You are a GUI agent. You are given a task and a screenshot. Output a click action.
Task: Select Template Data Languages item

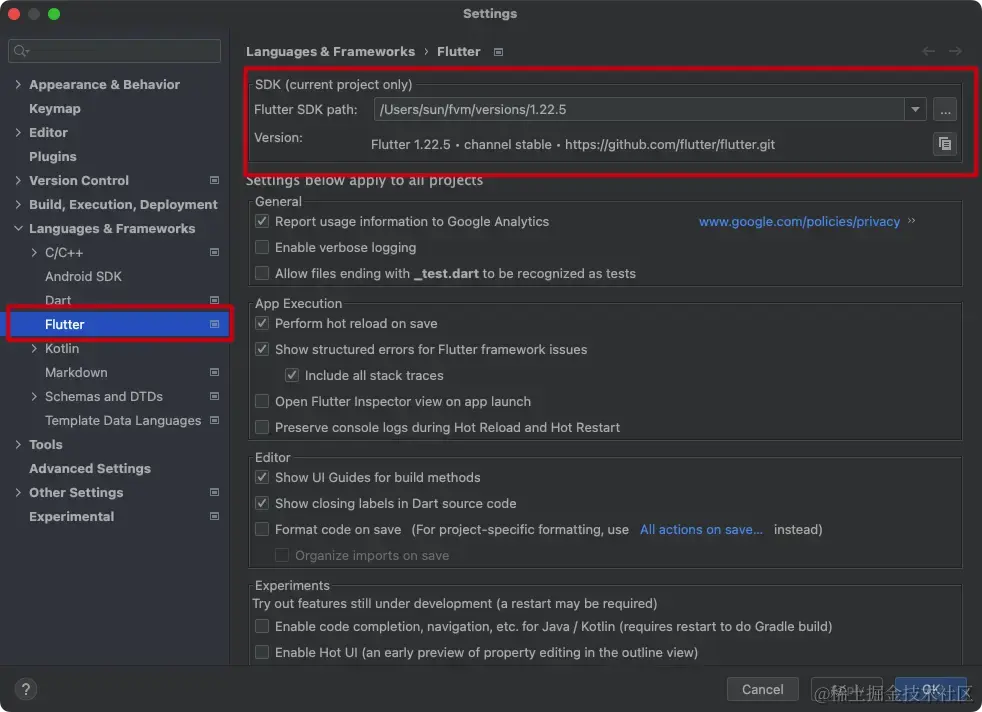click(x=123, y=420)
